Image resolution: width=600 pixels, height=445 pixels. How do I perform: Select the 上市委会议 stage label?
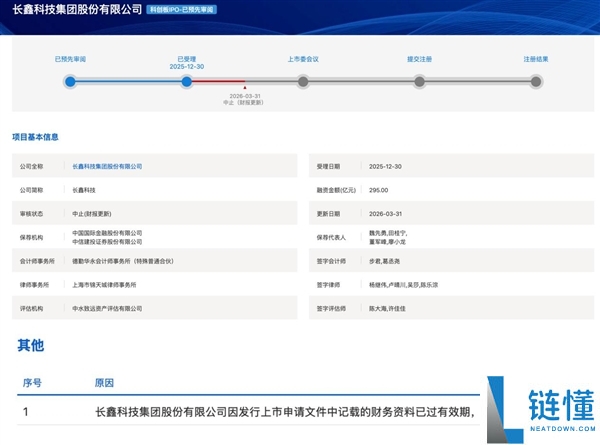tap(303, 59)
